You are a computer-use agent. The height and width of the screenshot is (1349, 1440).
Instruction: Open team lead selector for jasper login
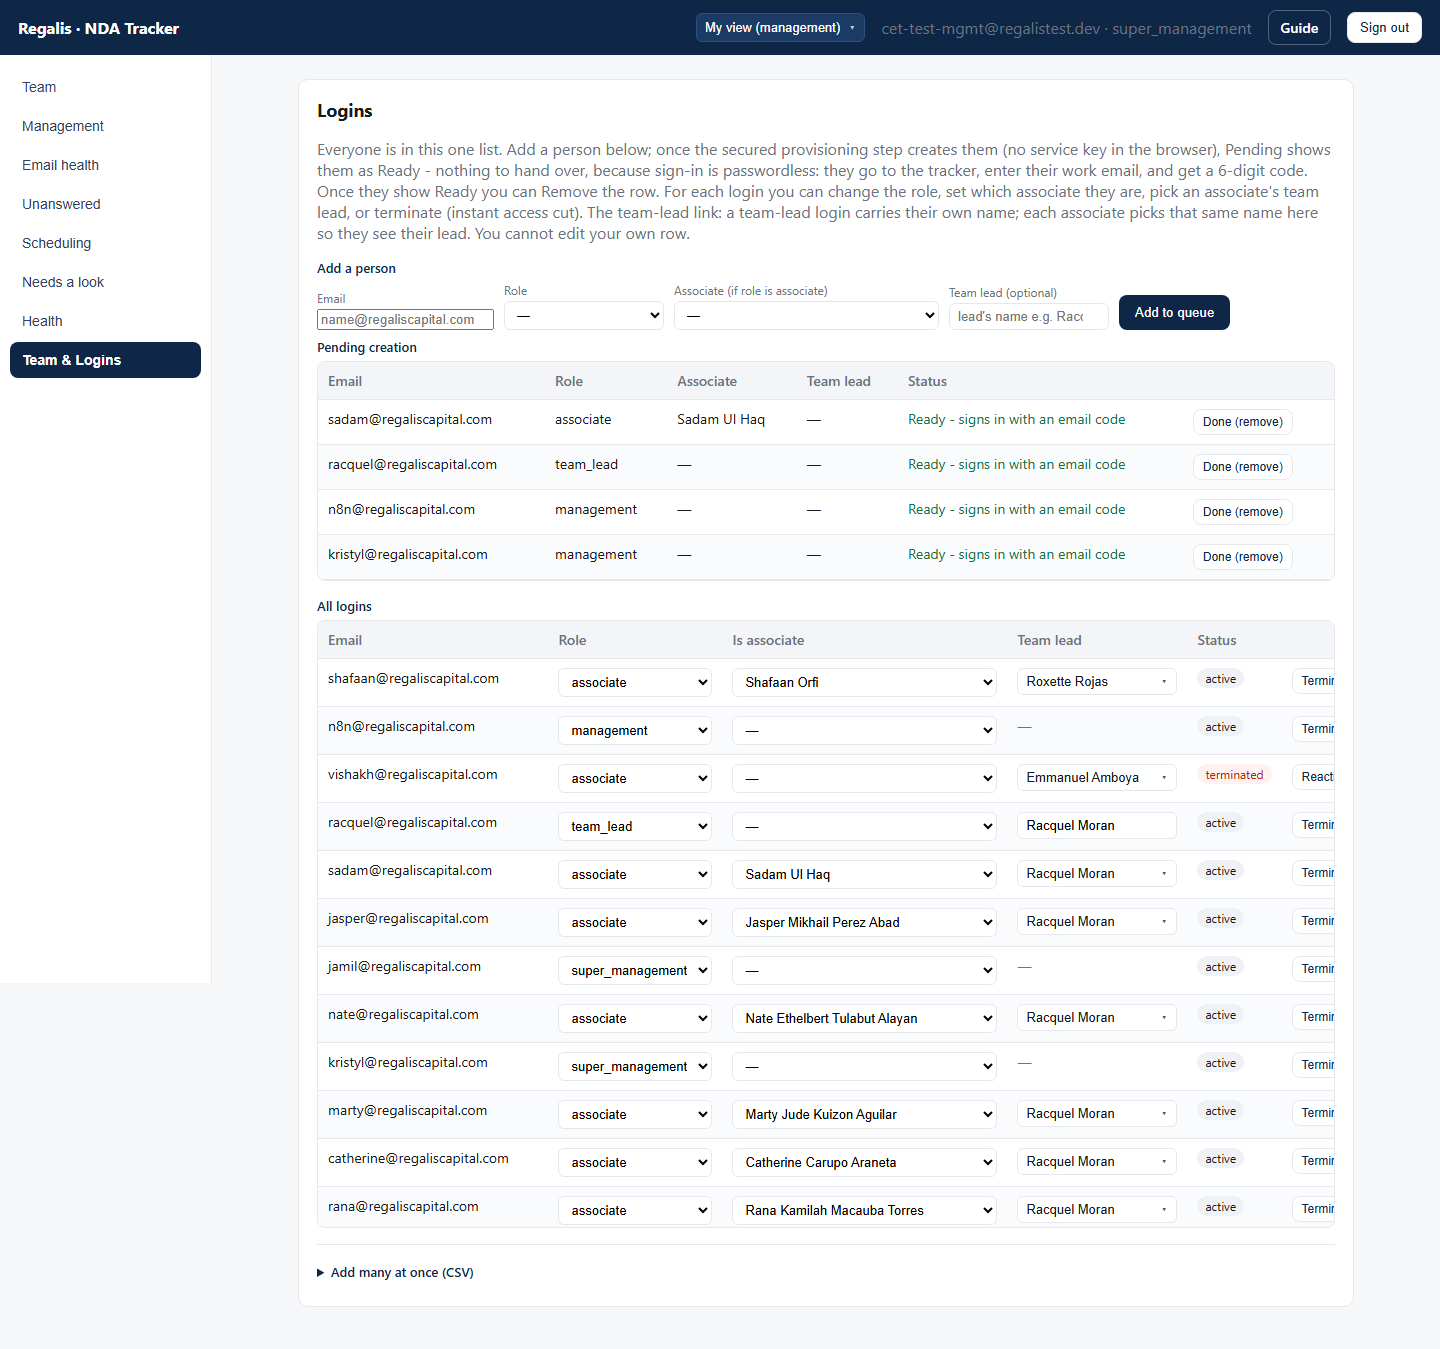(x=1097, y=922)
